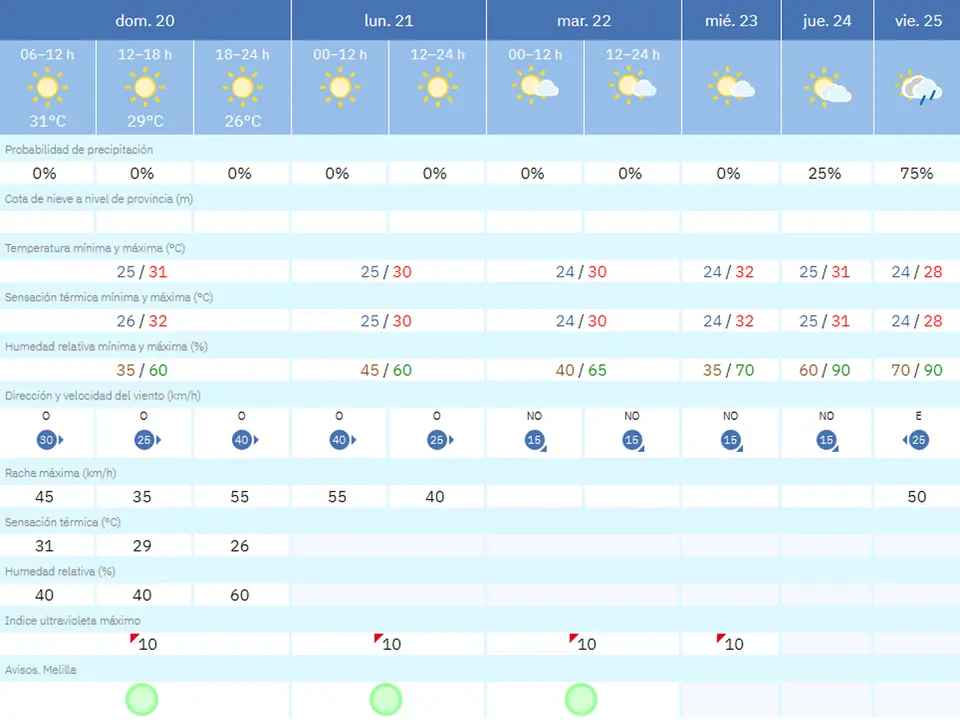Image resolution: width=960 pixels, height=720 pixels.
Task: Click the gust value 45 for 06–12 h
Action: click(x=44, y=497)
